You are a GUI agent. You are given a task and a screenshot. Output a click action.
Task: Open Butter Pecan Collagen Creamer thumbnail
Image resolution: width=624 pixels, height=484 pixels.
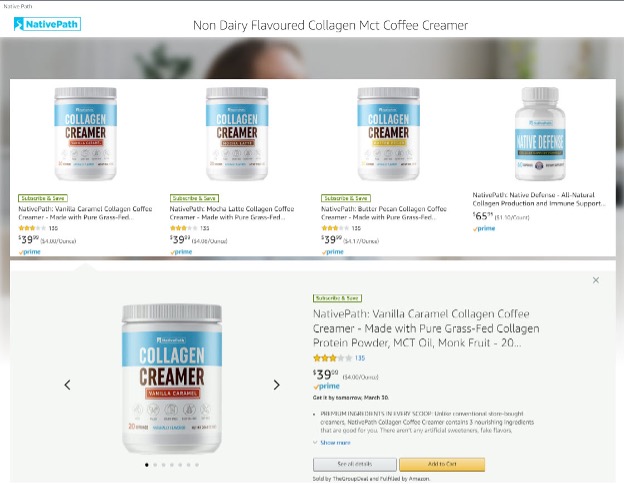click(388, 134)
